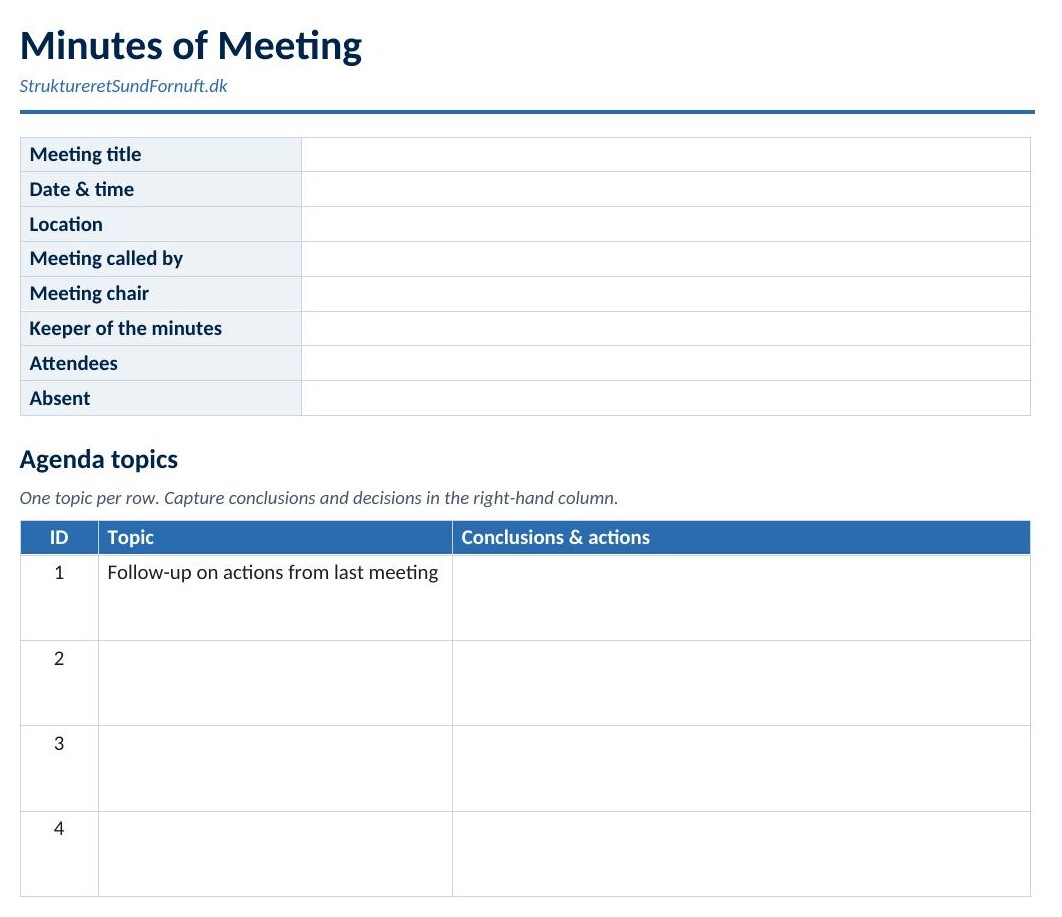Click the Follow-up on actions topic text
This screenshot has width=1062, height=917.
[273, 573]
